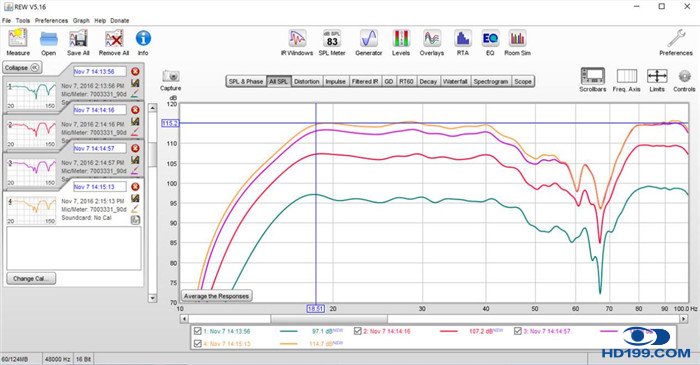The image size is (700, 365).
Task: Open the EQ window
Action: 490,43
